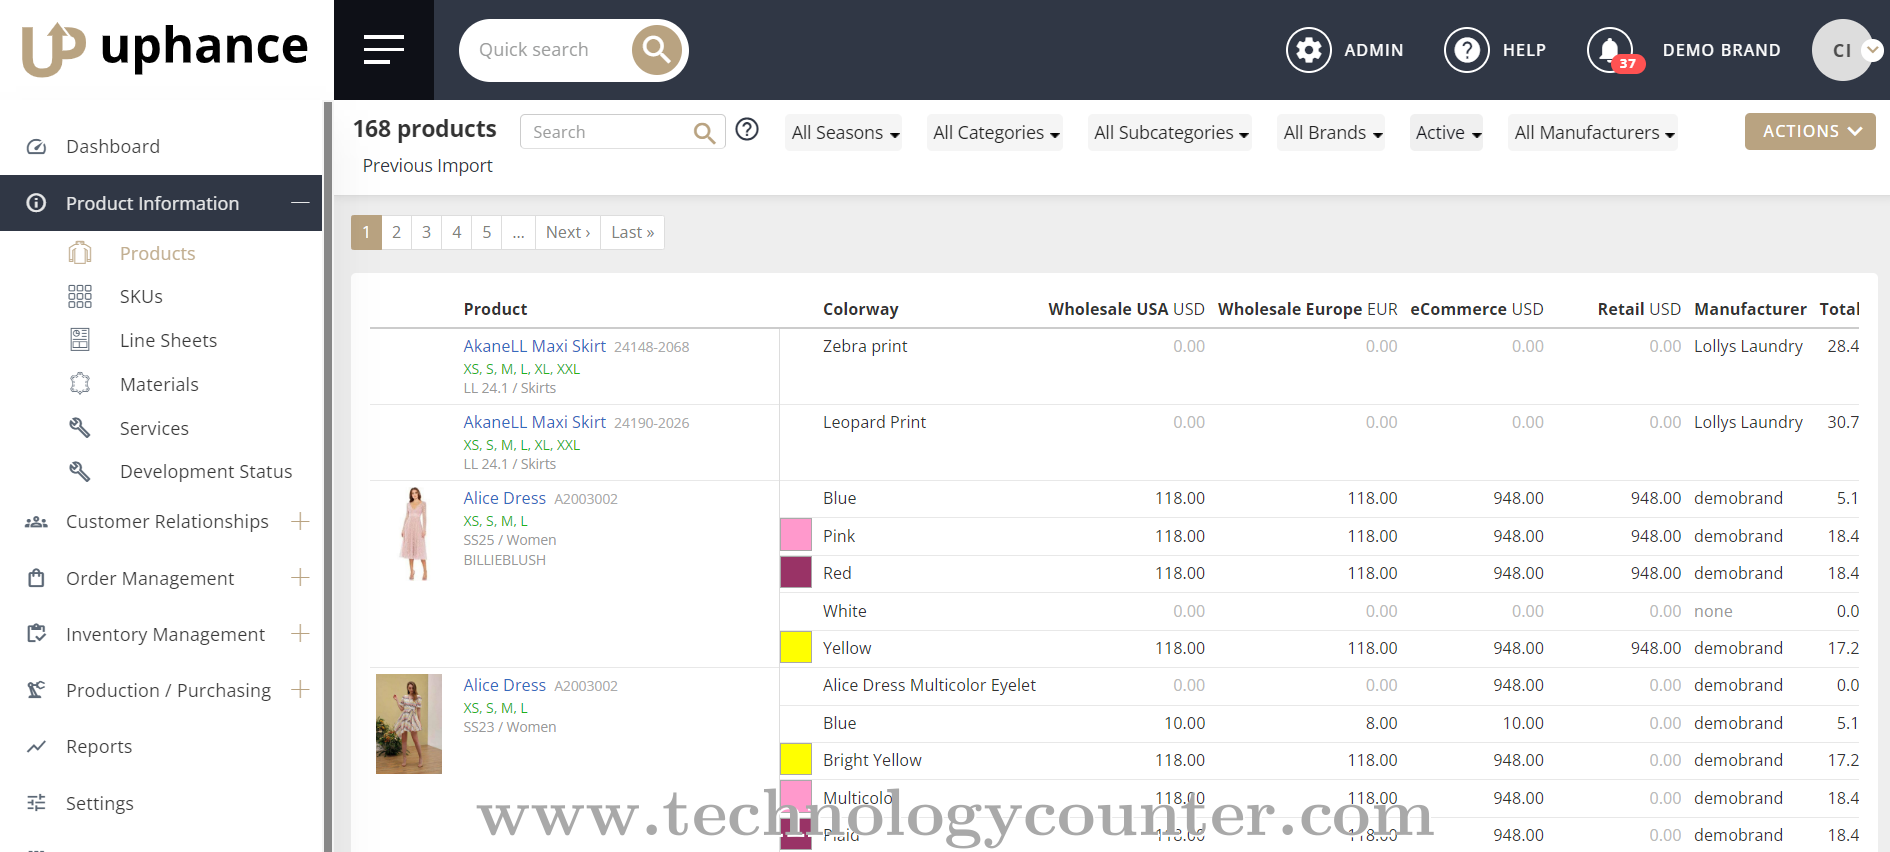
Task: Click the Leopard Print colorway text
Action: pyautogui.click(x=874, y=422)
